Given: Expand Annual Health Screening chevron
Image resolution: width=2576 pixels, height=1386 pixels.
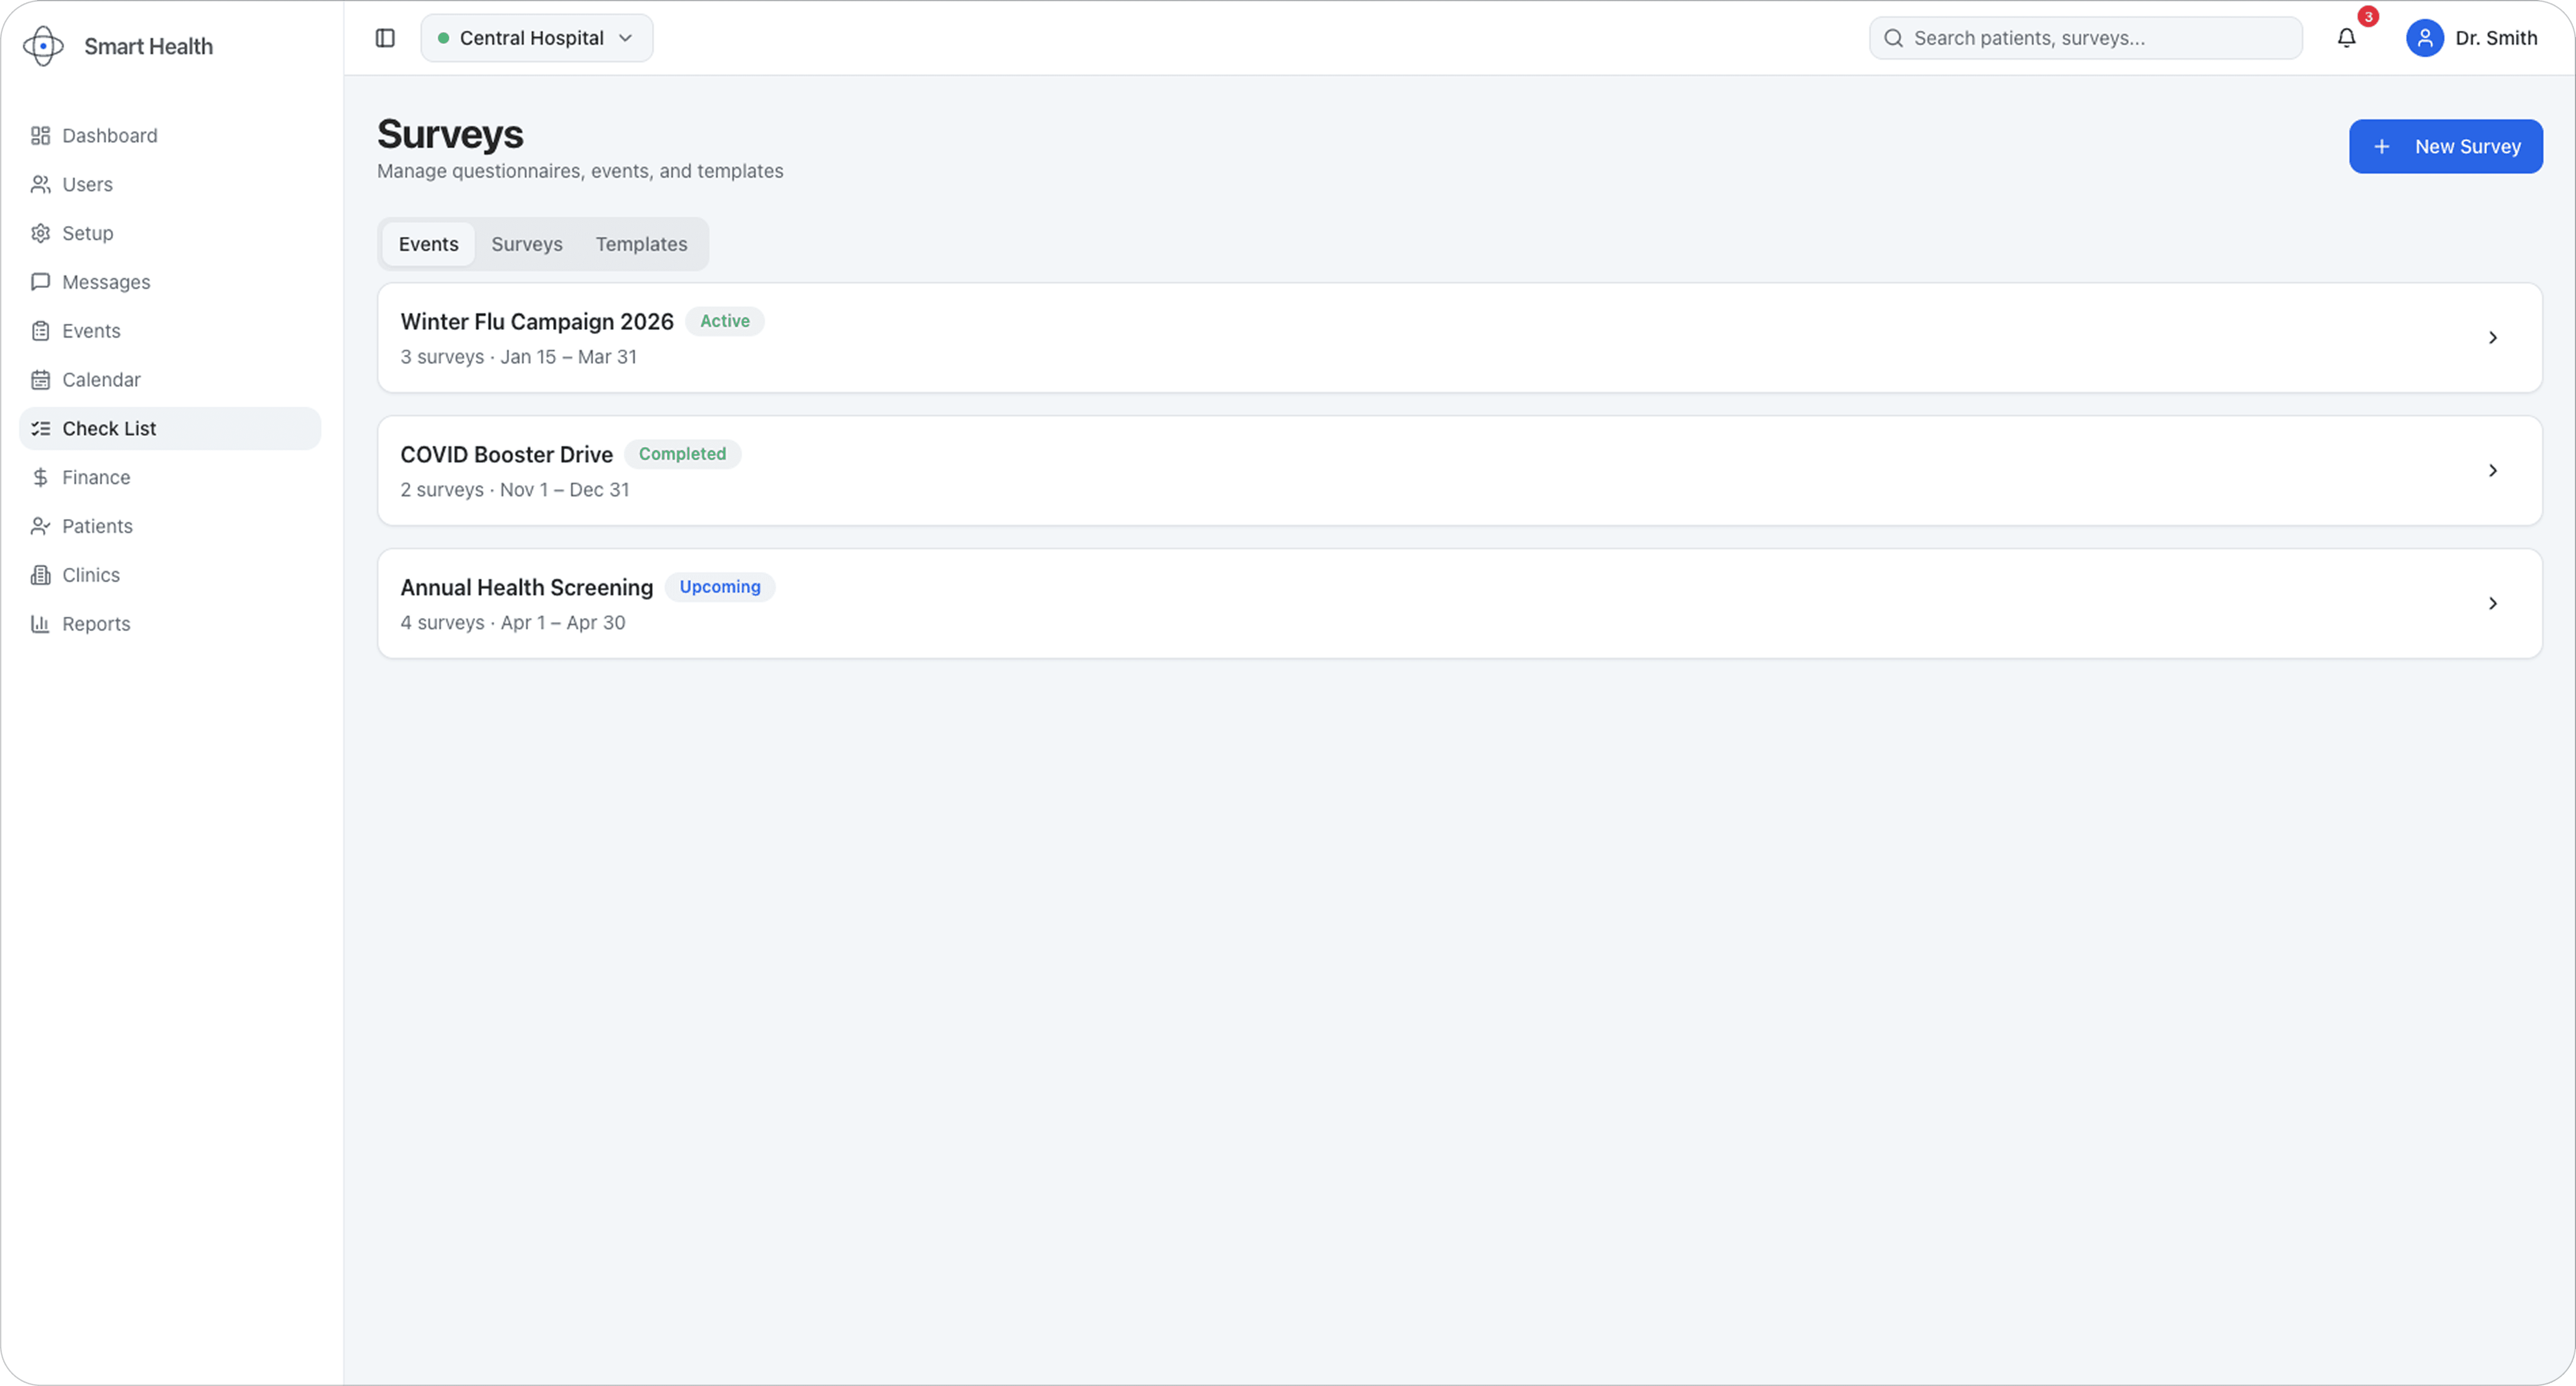Looking at the screenshot, I should (2492, 604).
